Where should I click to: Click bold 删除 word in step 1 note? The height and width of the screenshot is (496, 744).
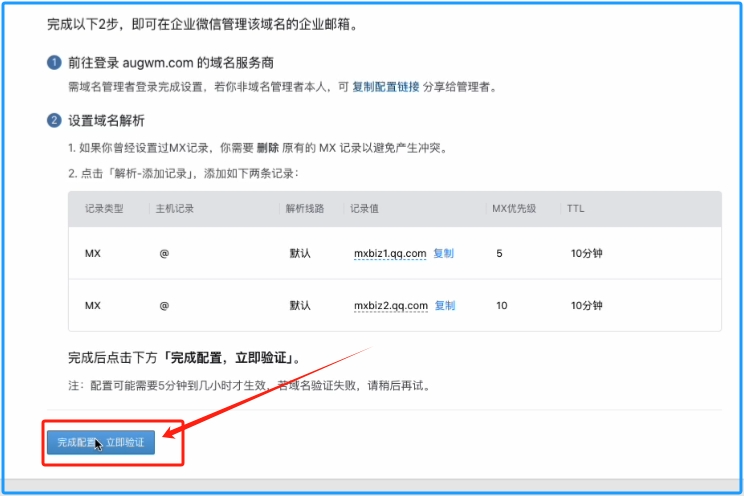click(x=268, y=148)
